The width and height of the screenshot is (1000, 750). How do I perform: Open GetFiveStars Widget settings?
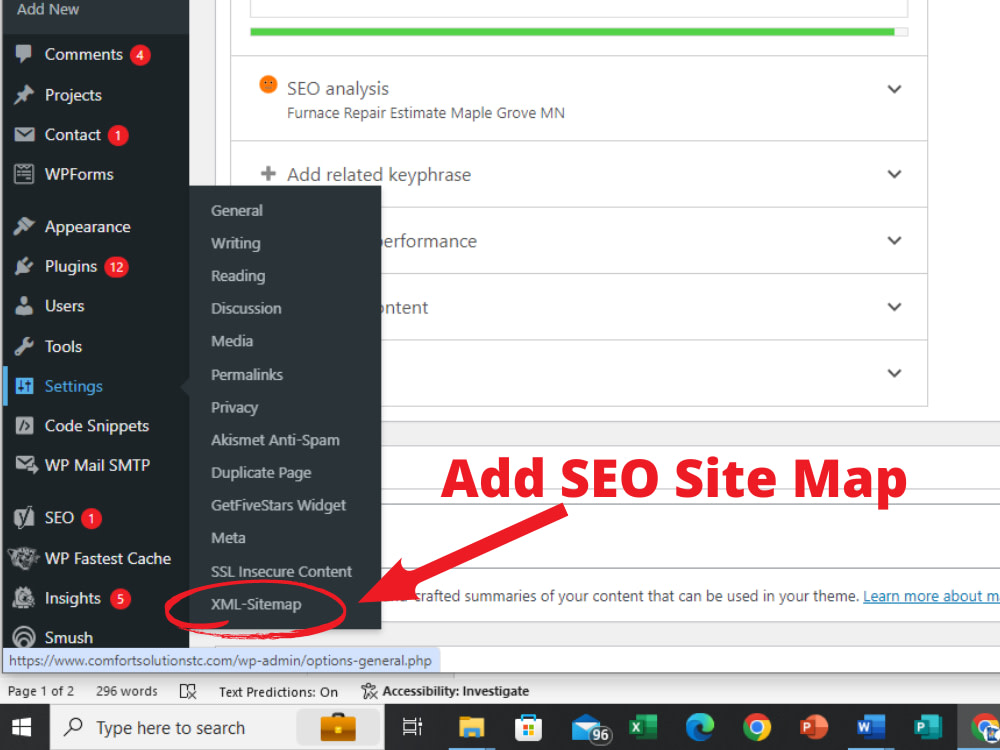click(279, 505)
